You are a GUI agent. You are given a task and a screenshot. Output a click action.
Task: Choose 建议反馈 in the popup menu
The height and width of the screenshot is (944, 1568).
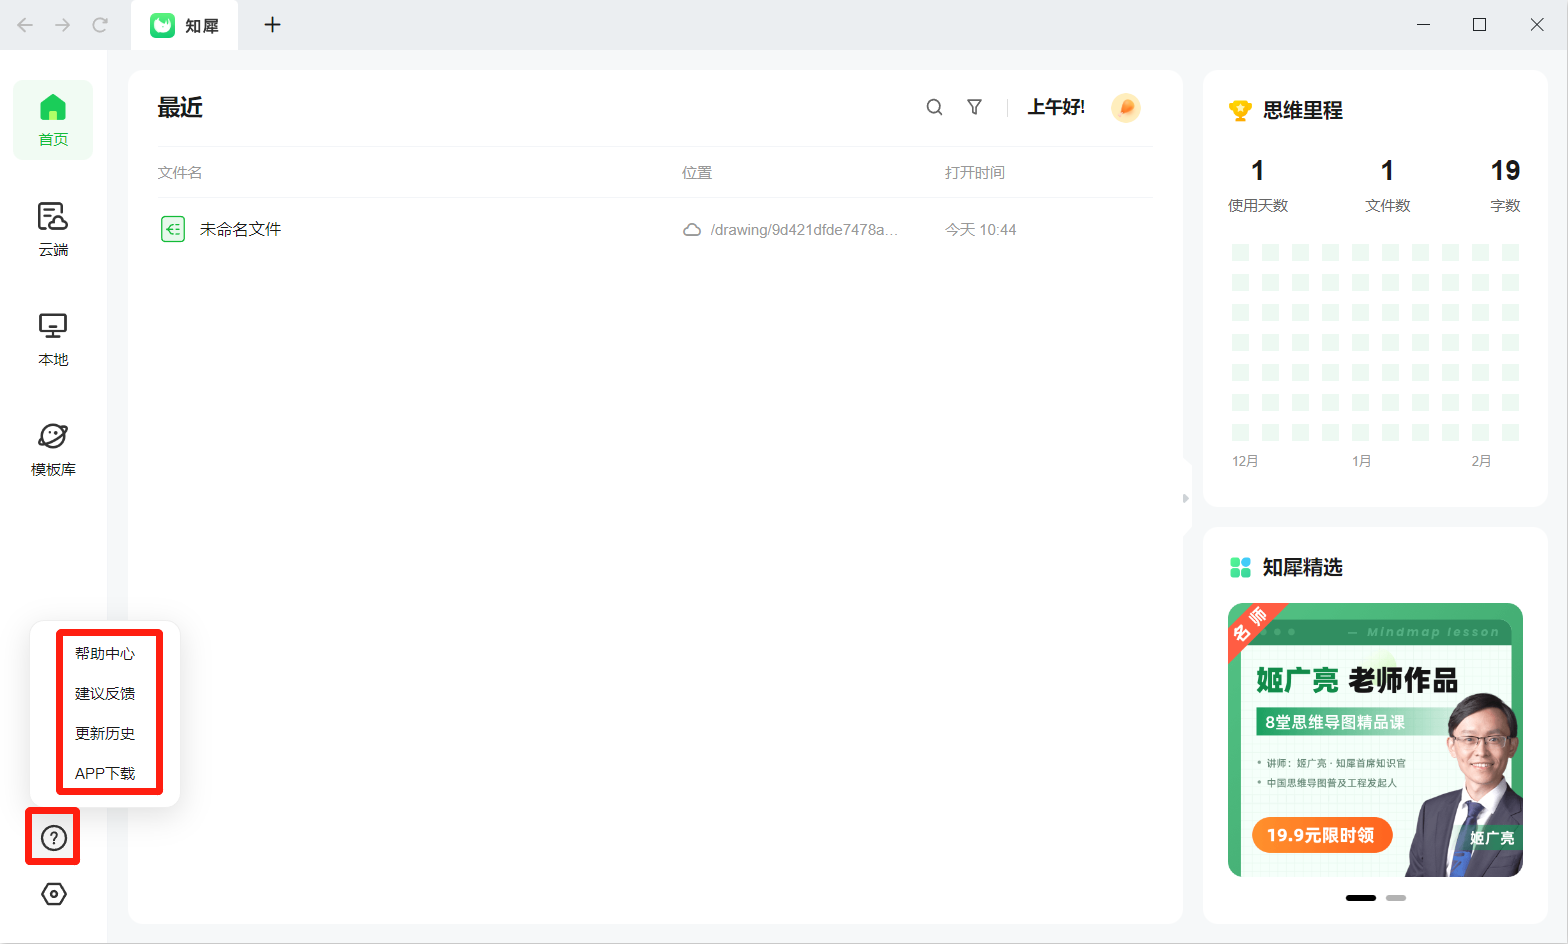tap(105, 693)
